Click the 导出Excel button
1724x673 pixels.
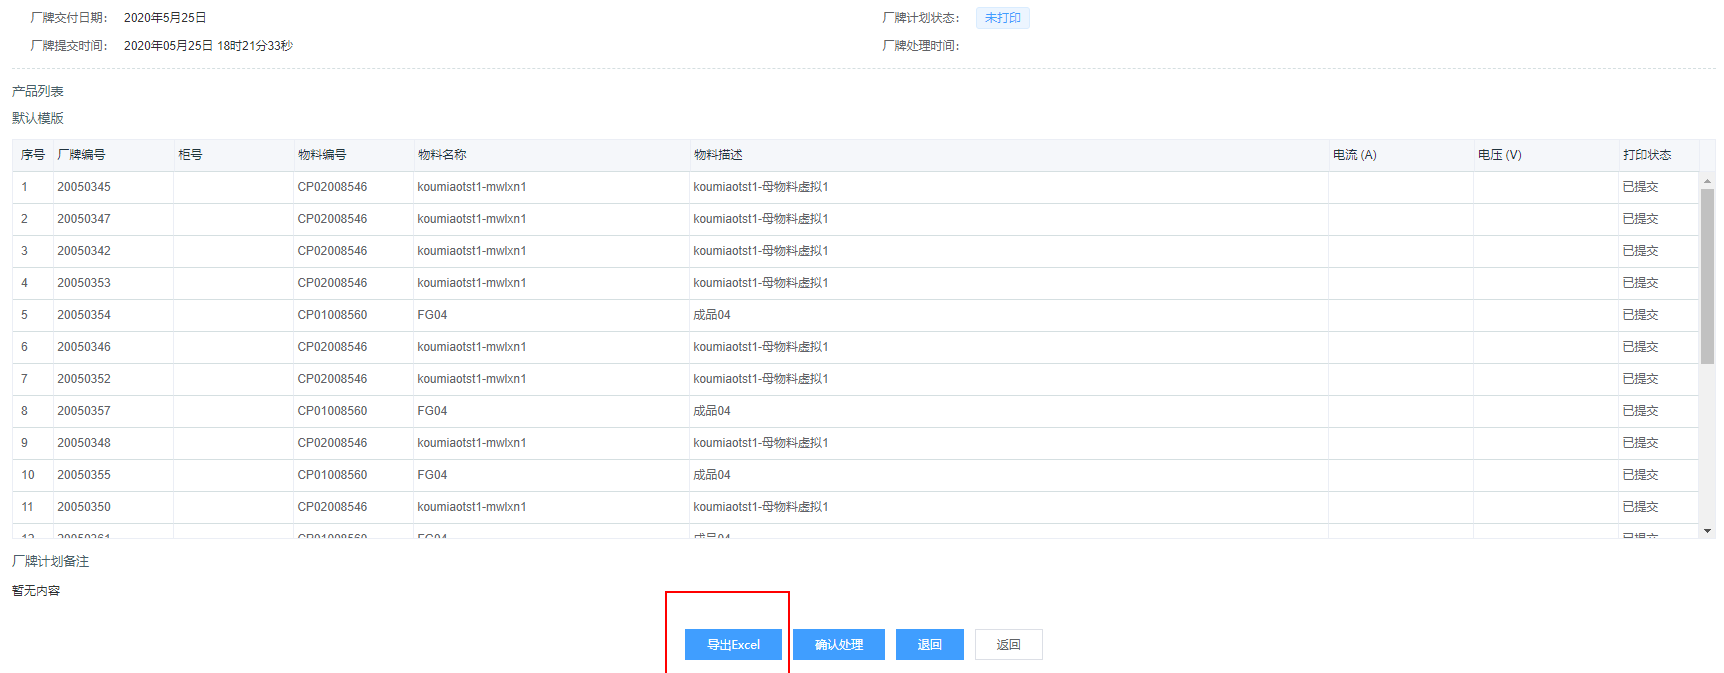pyautogui.click(x=734, y=645)
